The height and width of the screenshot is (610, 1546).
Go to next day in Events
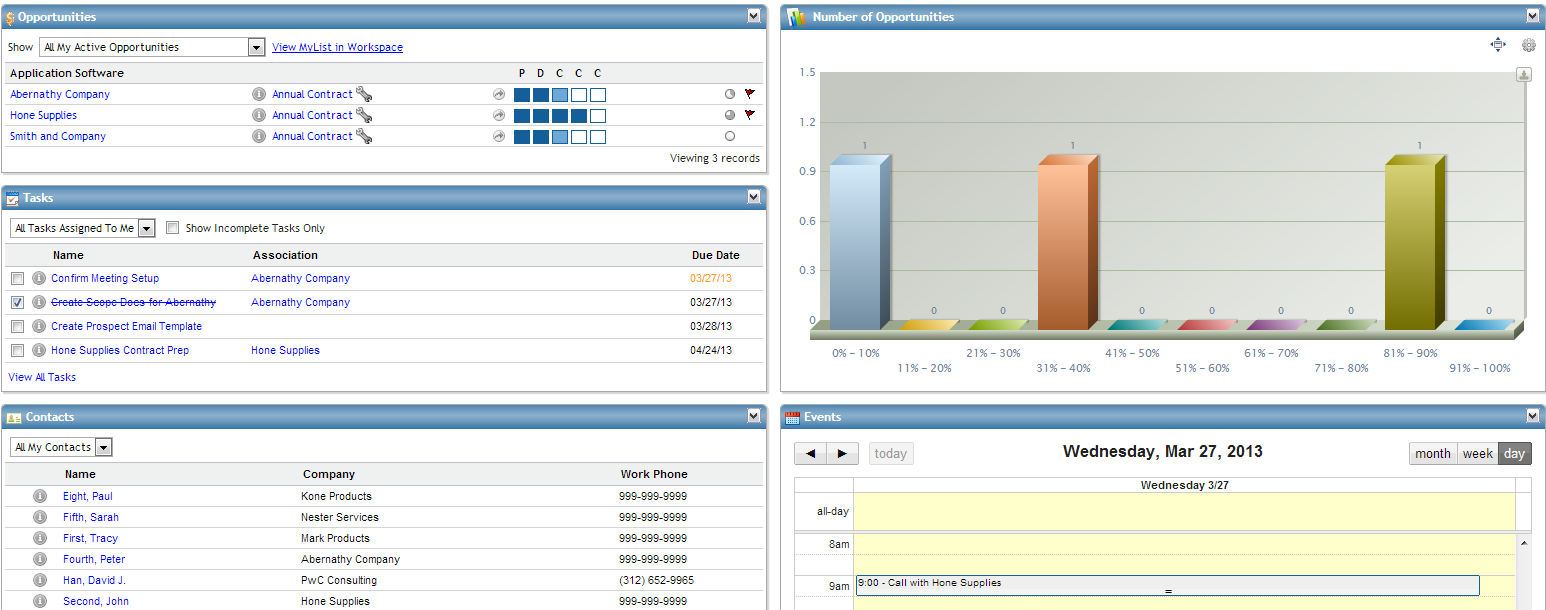(x=842, y=454)
